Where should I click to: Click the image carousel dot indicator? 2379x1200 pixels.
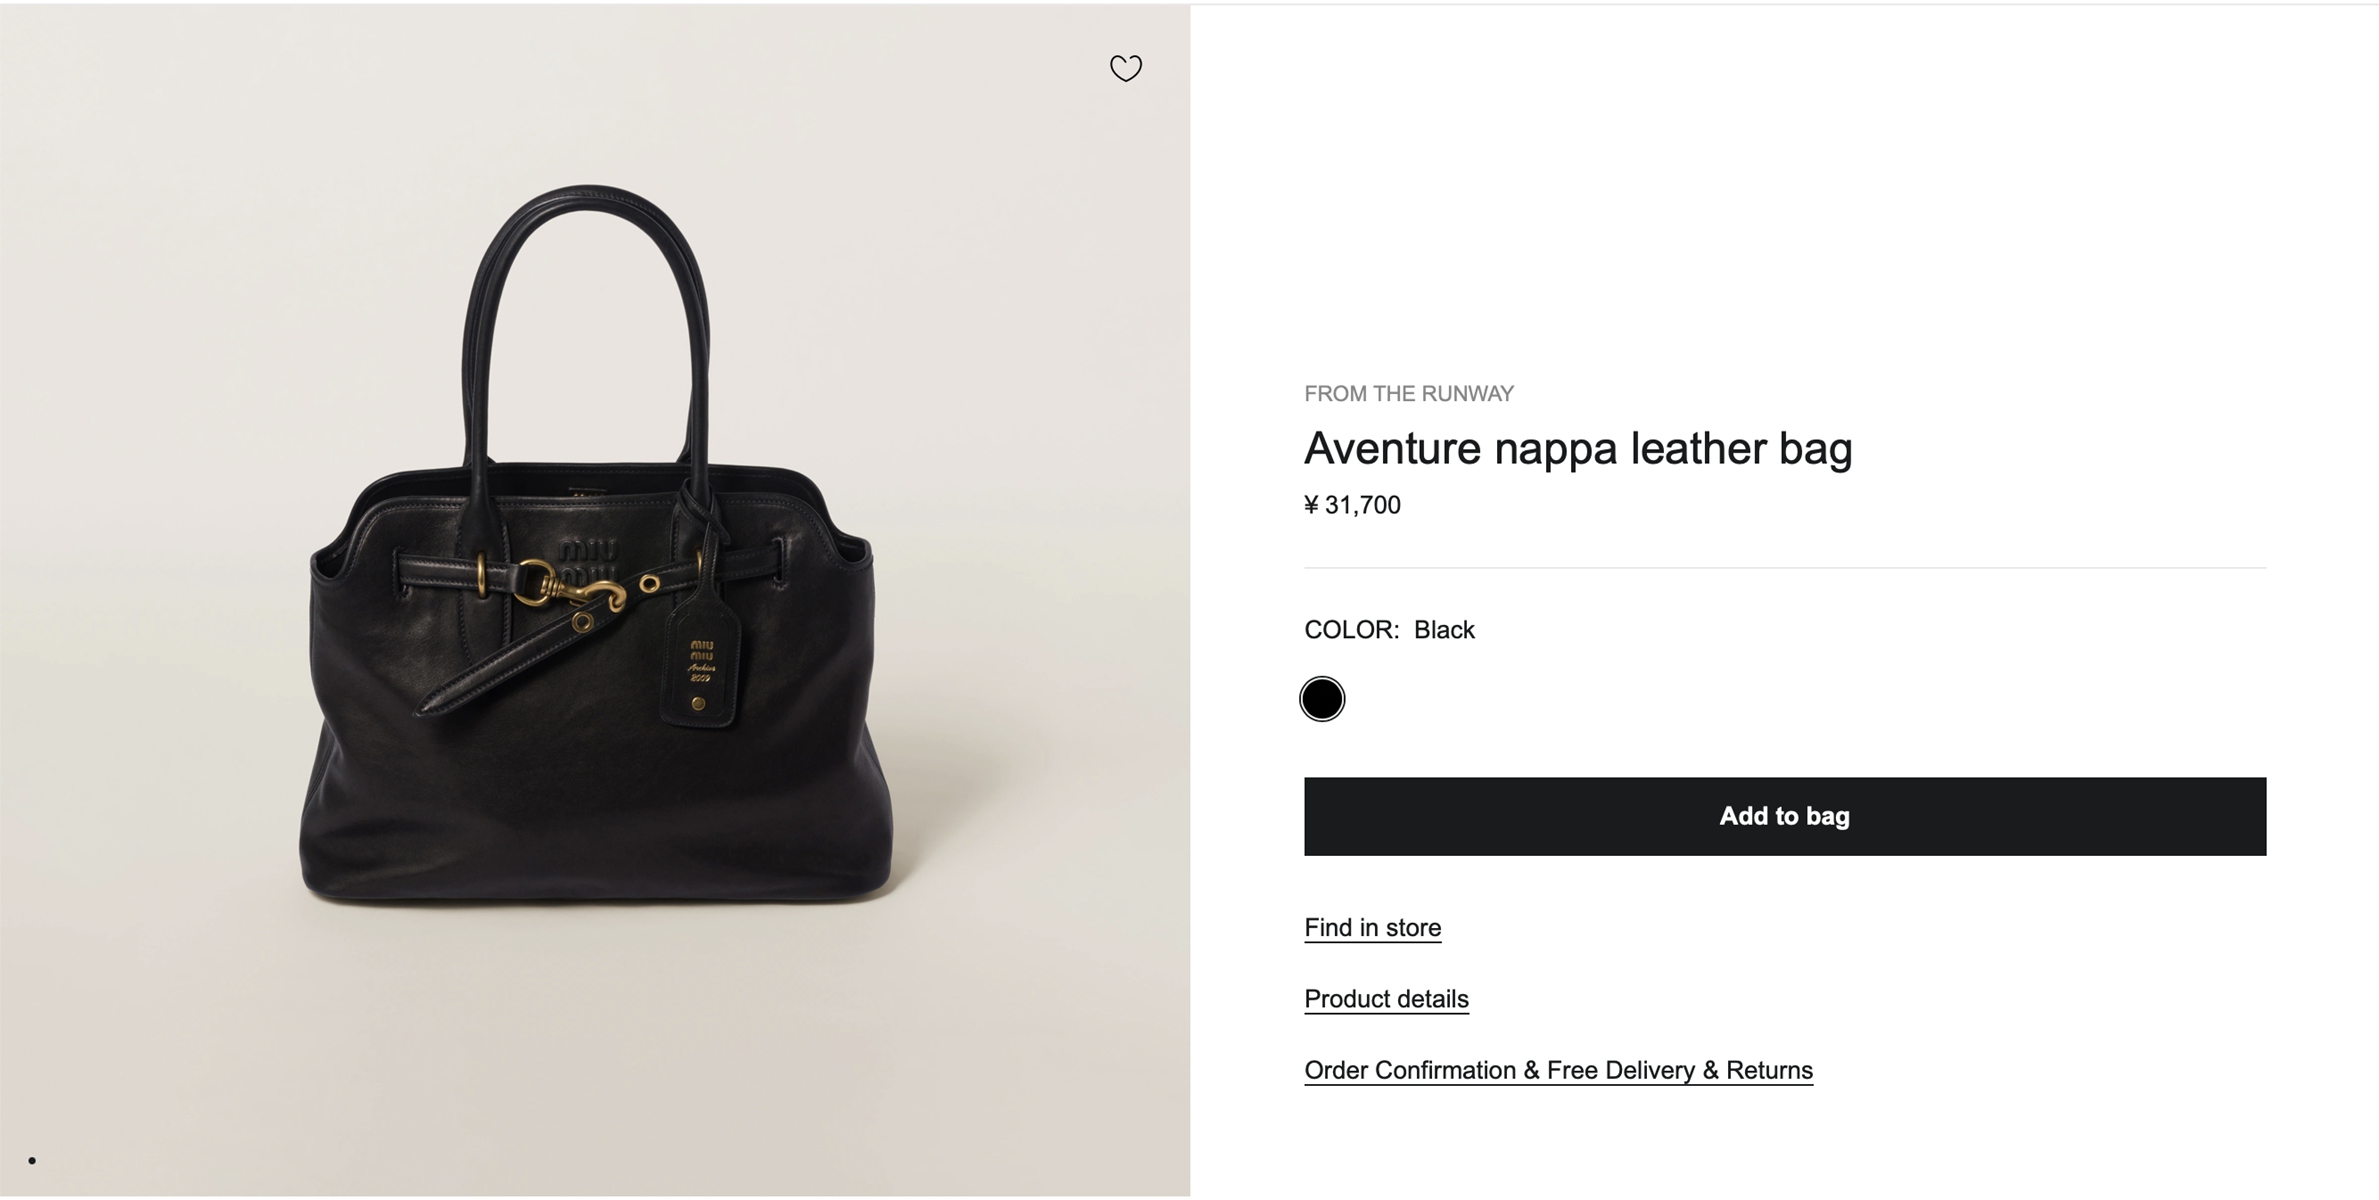pos(32,1161)
